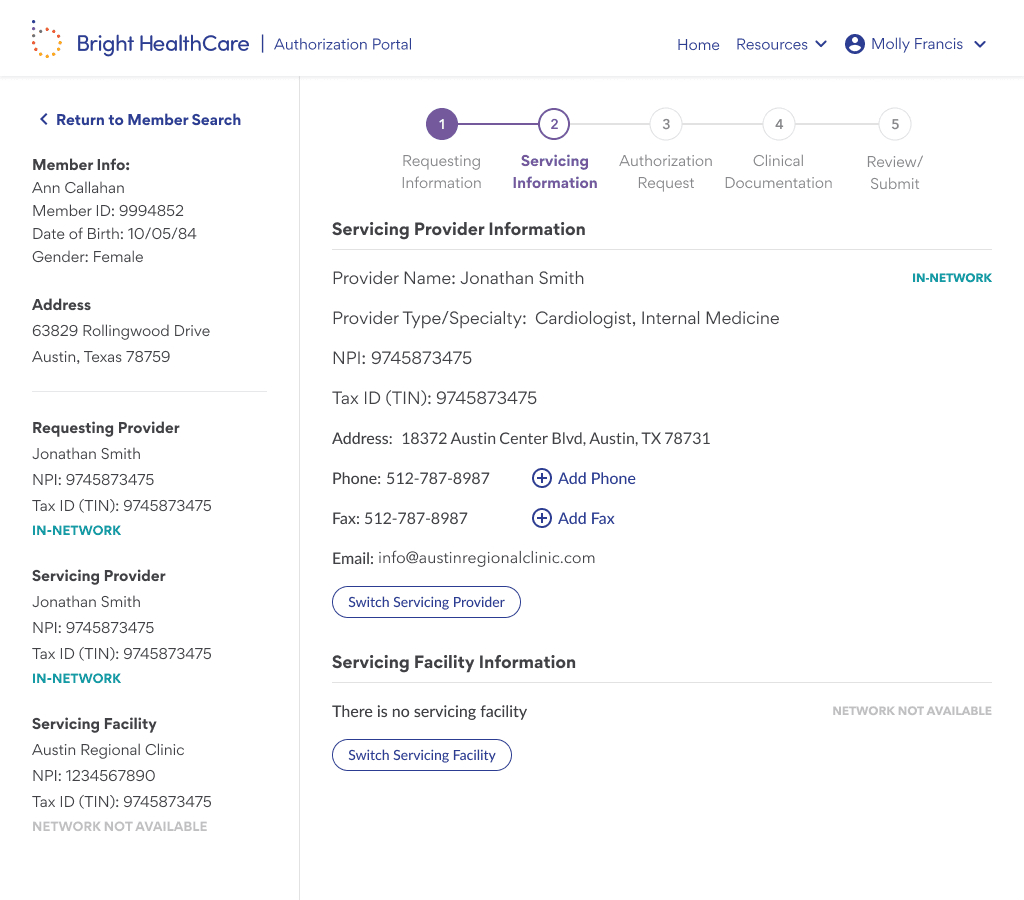Screen dimensions: 1024x900
Task: Open step 4 Clinical Documentation circle
Action: pyautogui.click(x=779, y=124)
